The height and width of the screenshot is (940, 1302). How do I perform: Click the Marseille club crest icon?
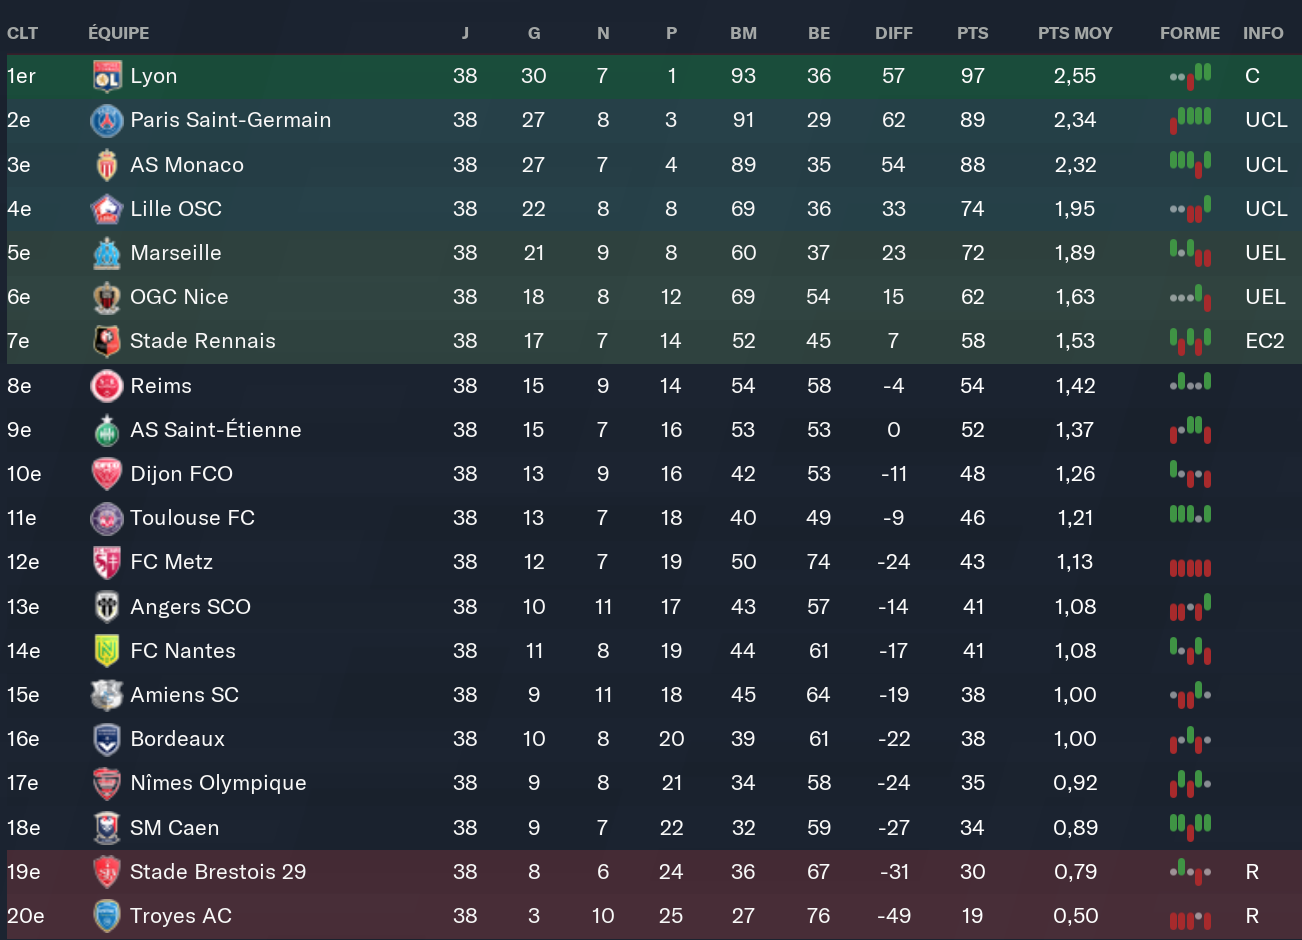107,253
